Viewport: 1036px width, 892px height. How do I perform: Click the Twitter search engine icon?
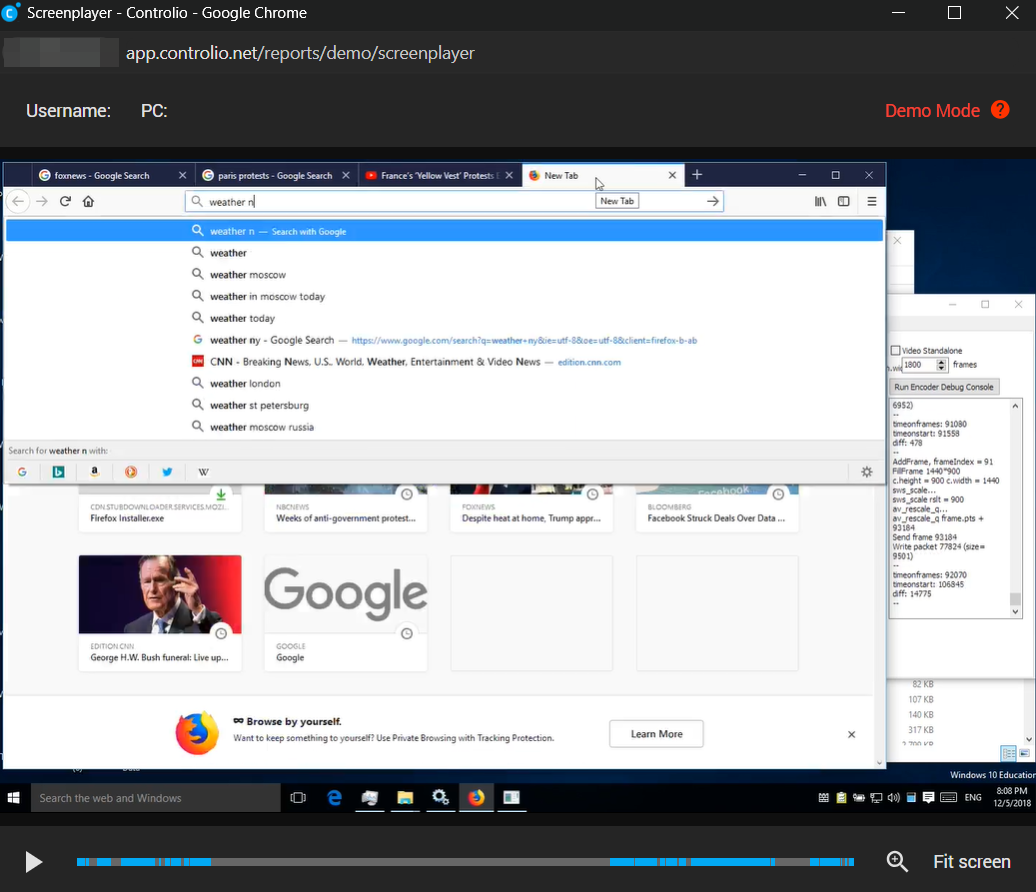coord(167,472)
